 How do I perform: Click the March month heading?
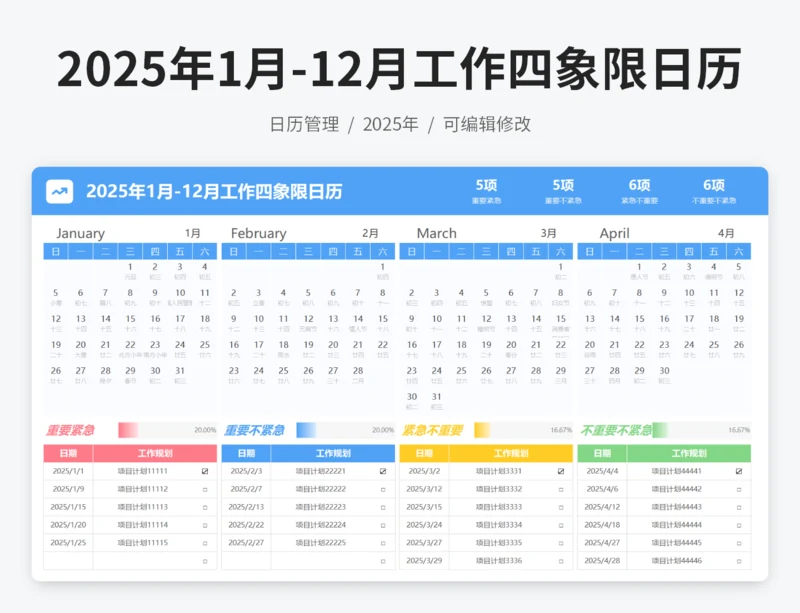click(437, 233)
